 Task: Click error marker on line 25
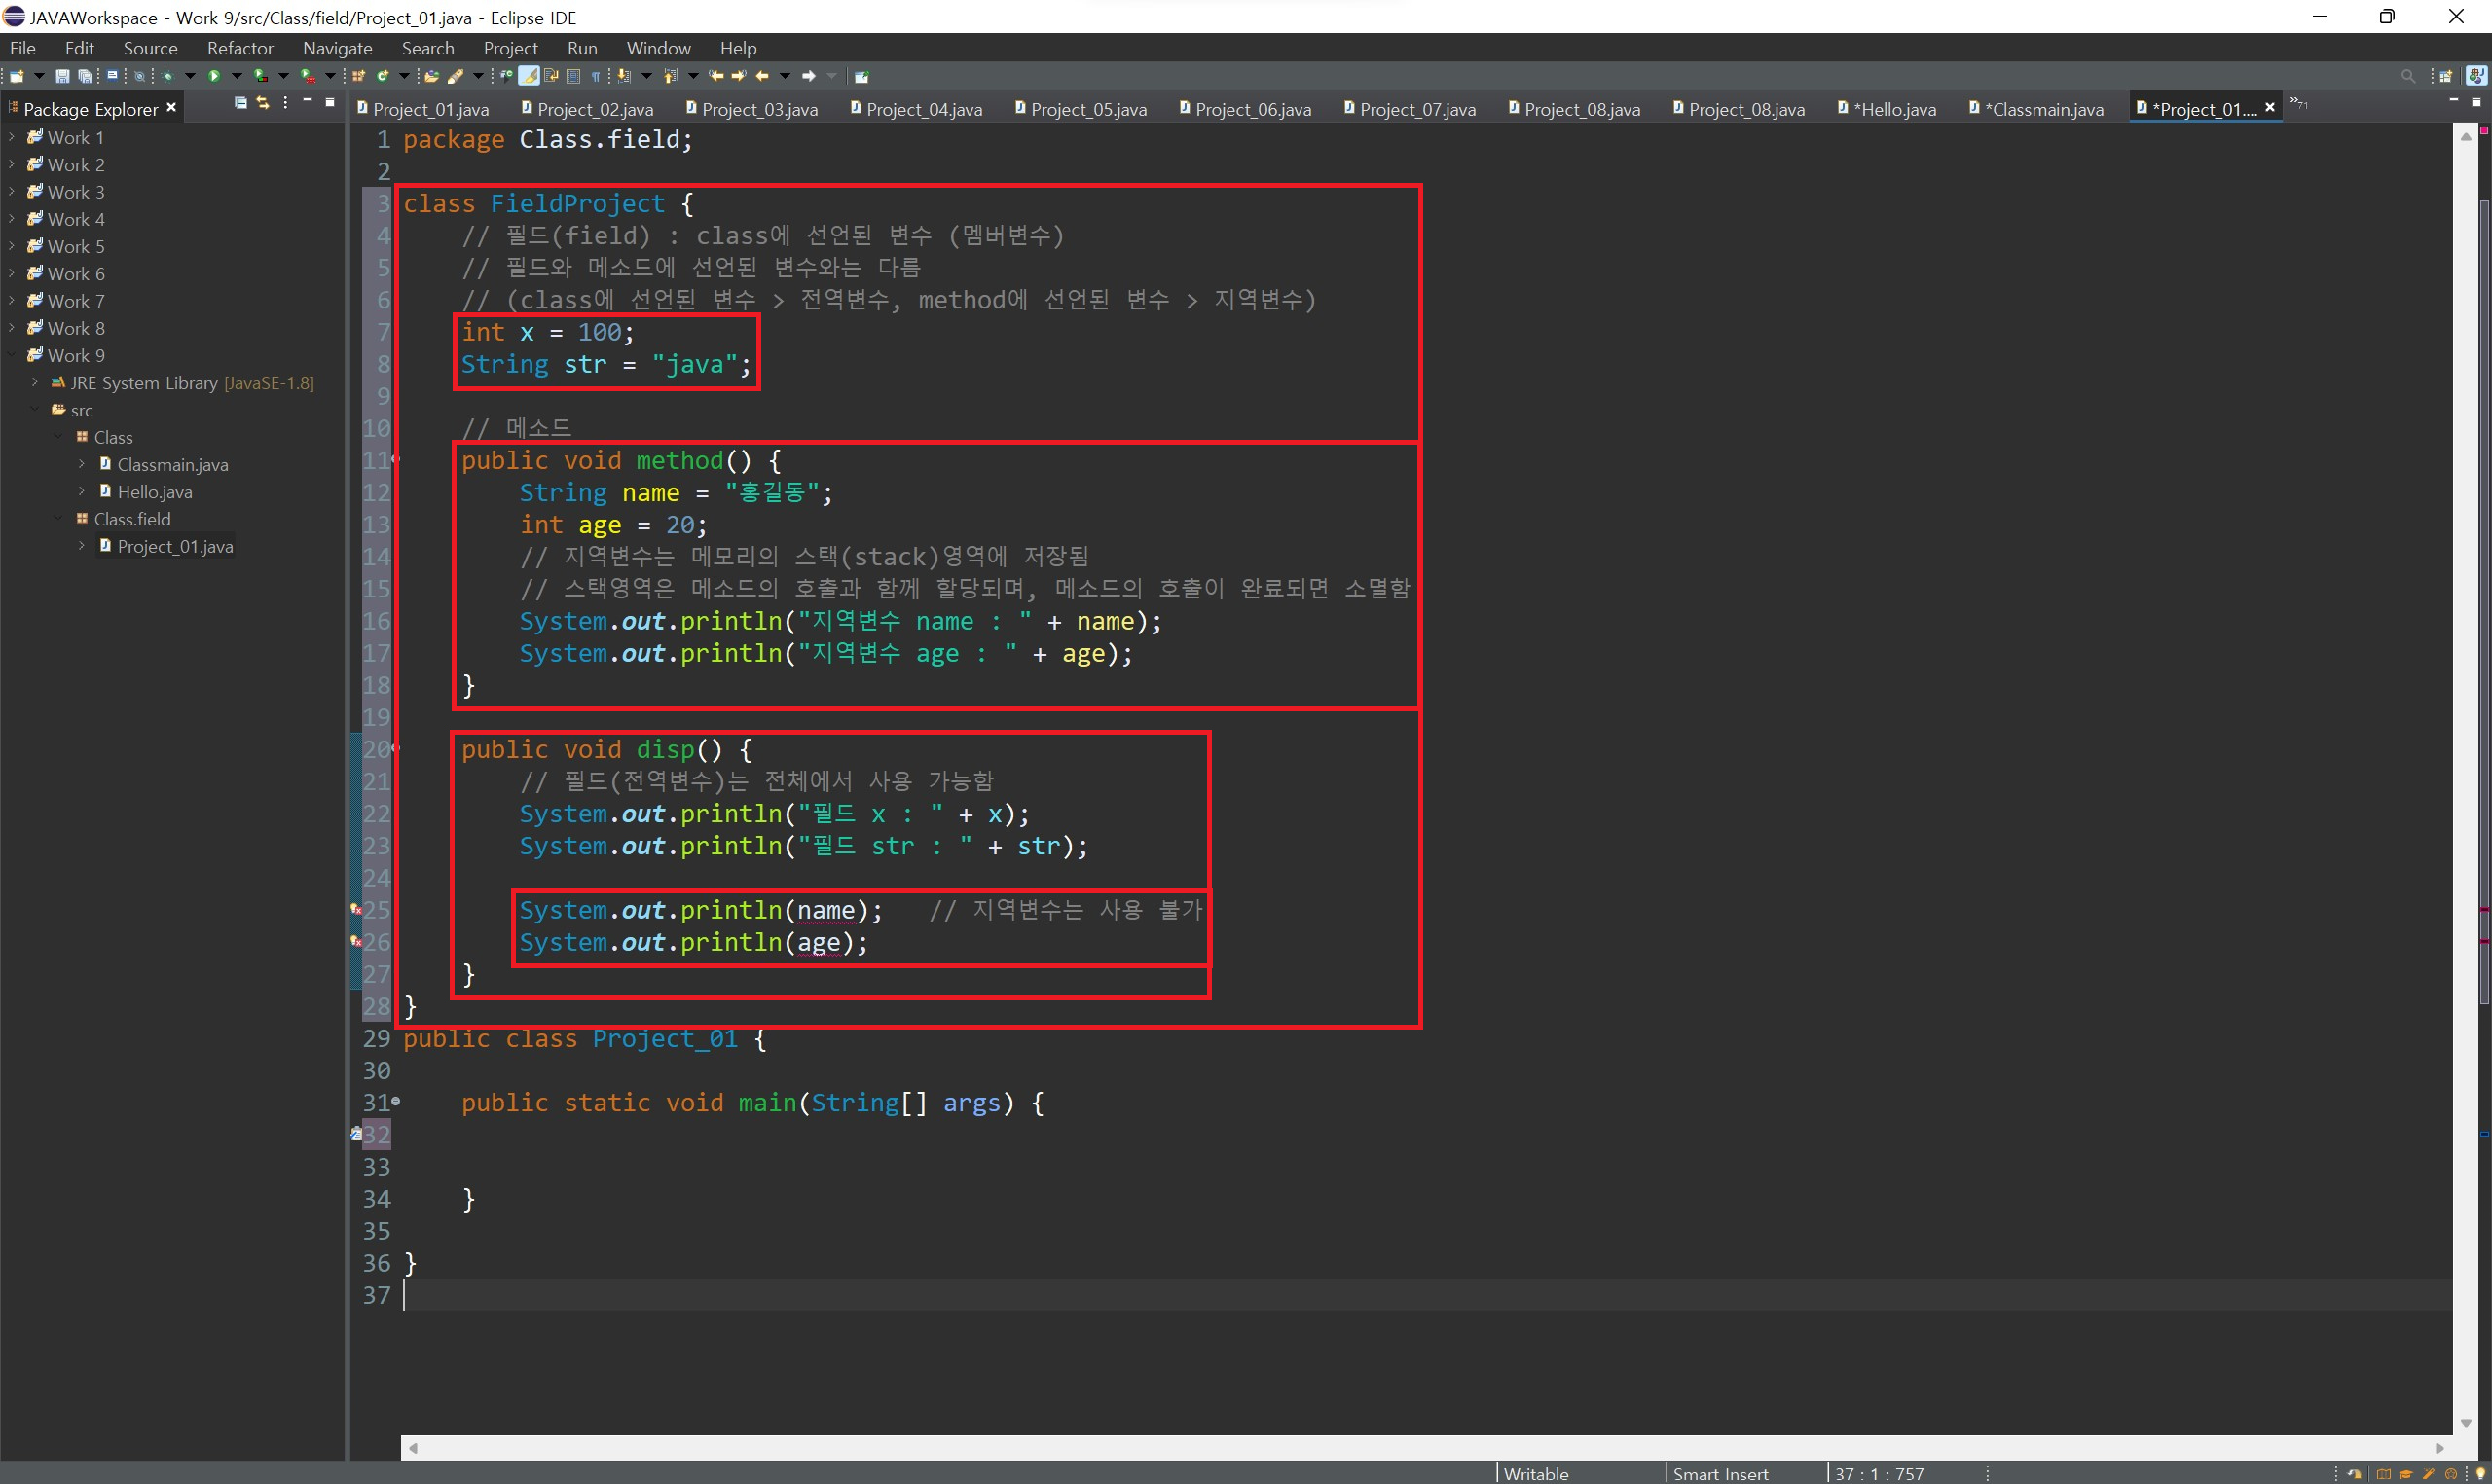[356, 910]
